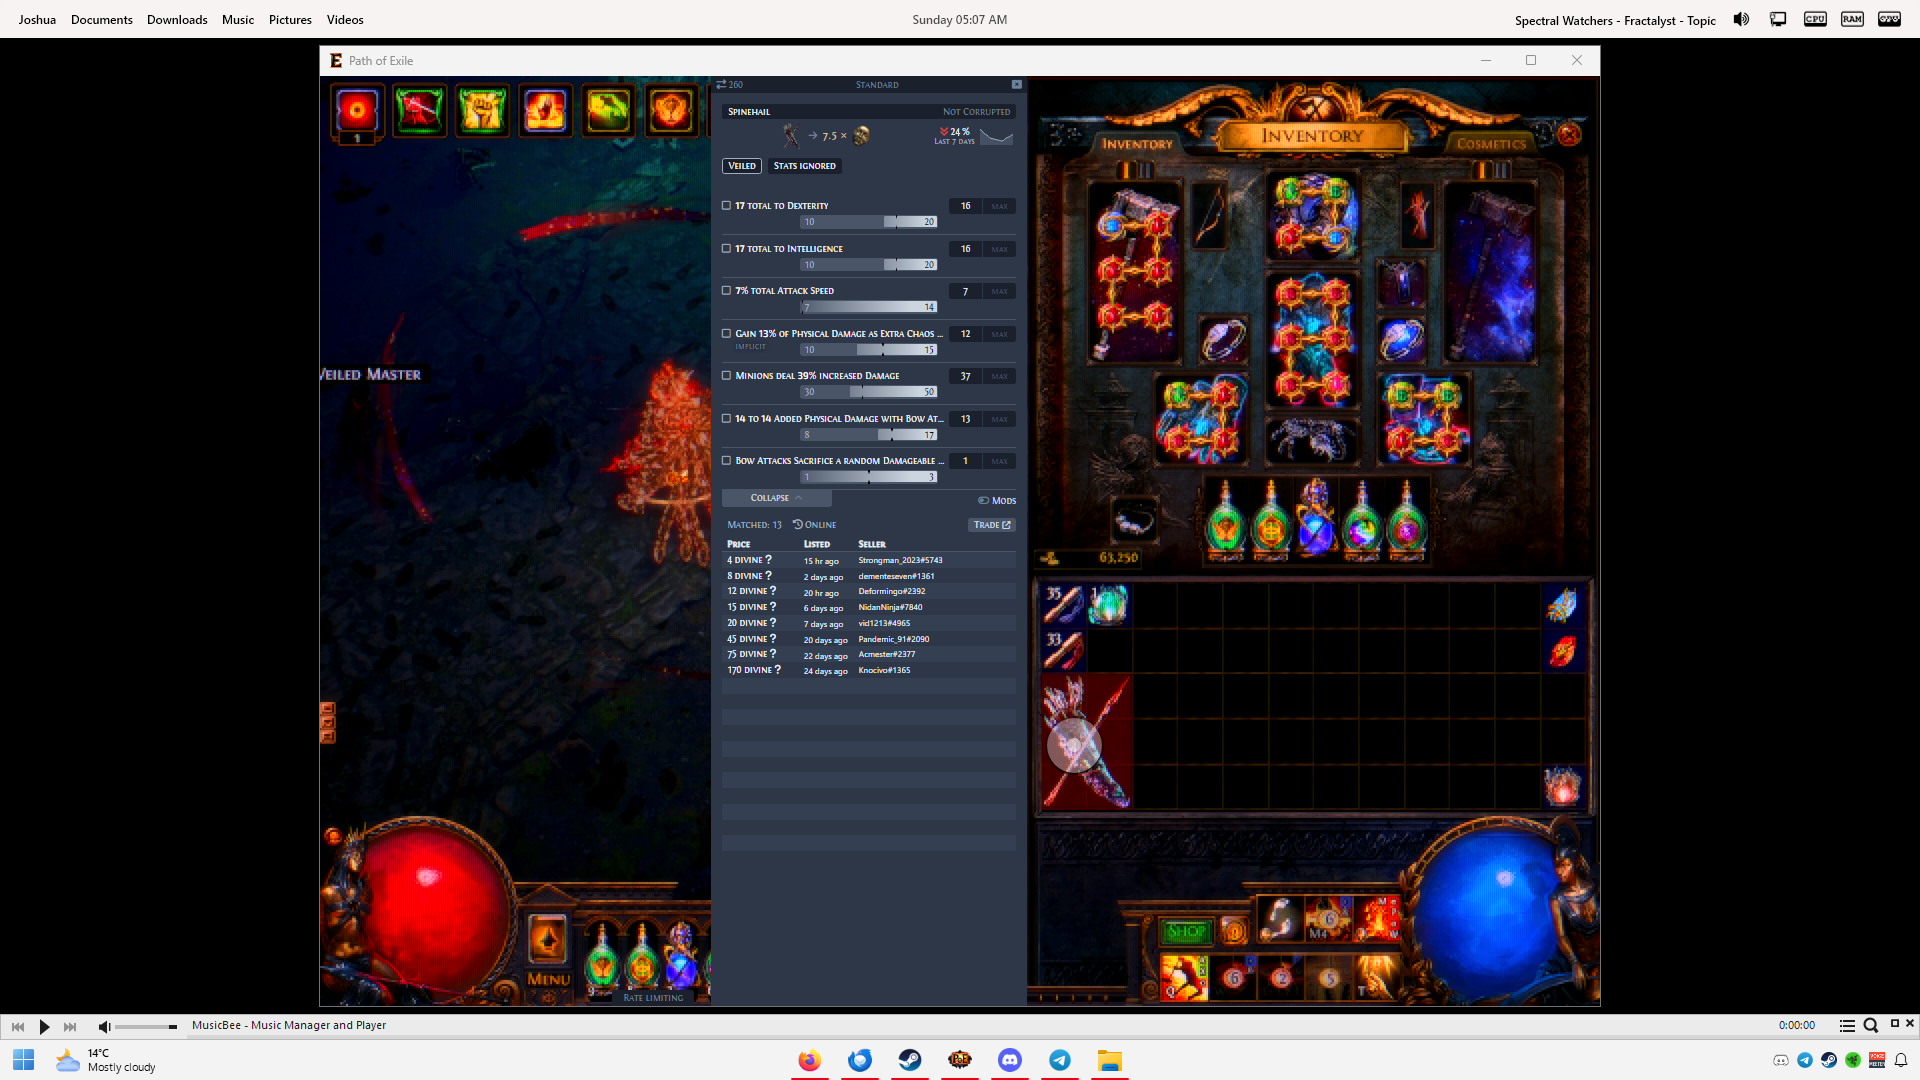The height and width of the screenshot is (1080, 1920).
Task: Switch to the Inventory tab
Action: pos(1137,144)
